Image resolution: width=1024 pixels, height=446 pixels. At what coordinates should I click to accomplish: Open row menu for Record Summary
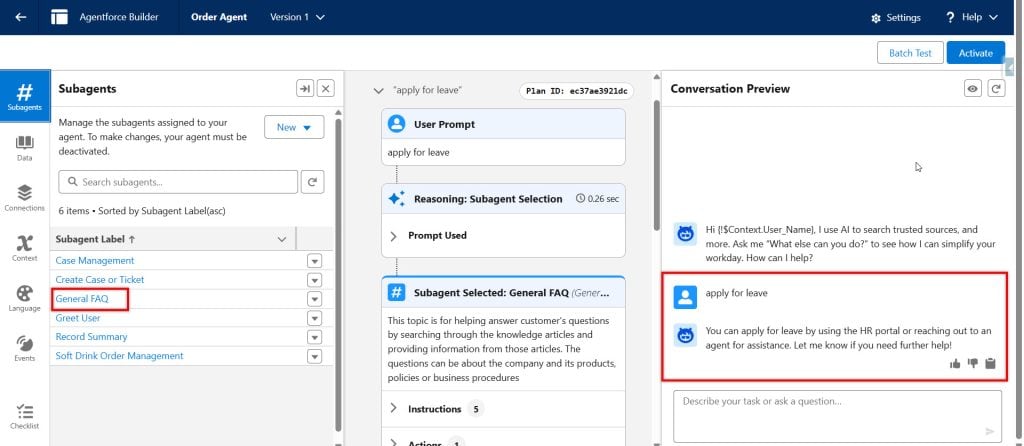point(315,337)
